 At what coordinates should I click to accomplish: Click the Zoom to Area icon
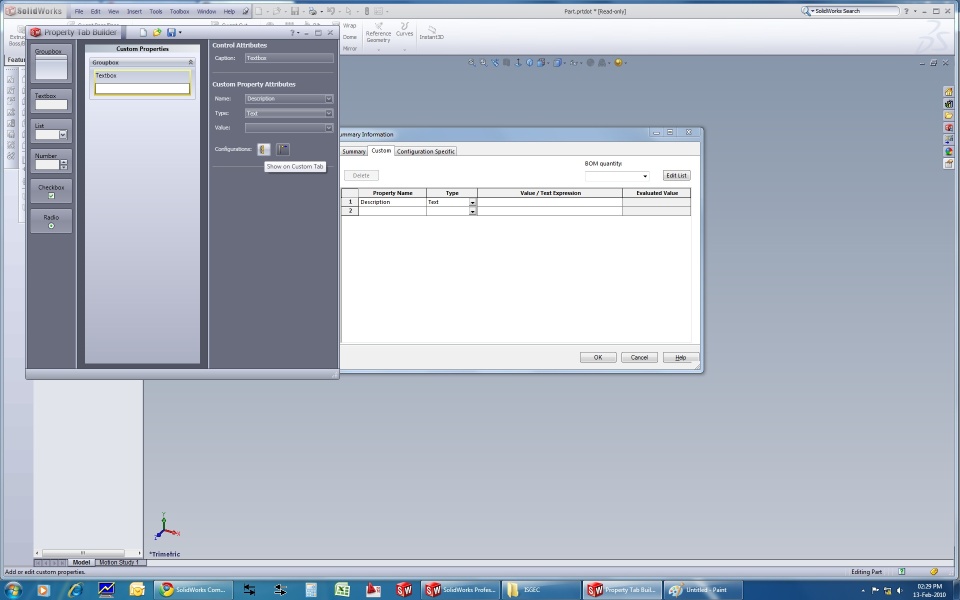pyautogui.click(x=483, y=62)
